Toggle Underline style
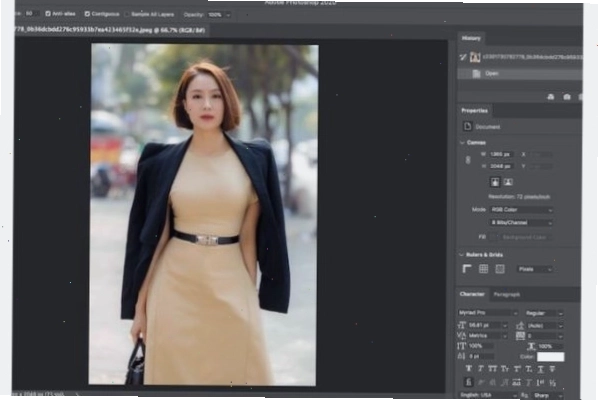Viewport: 598px width, 401px height. pos(540,369)
